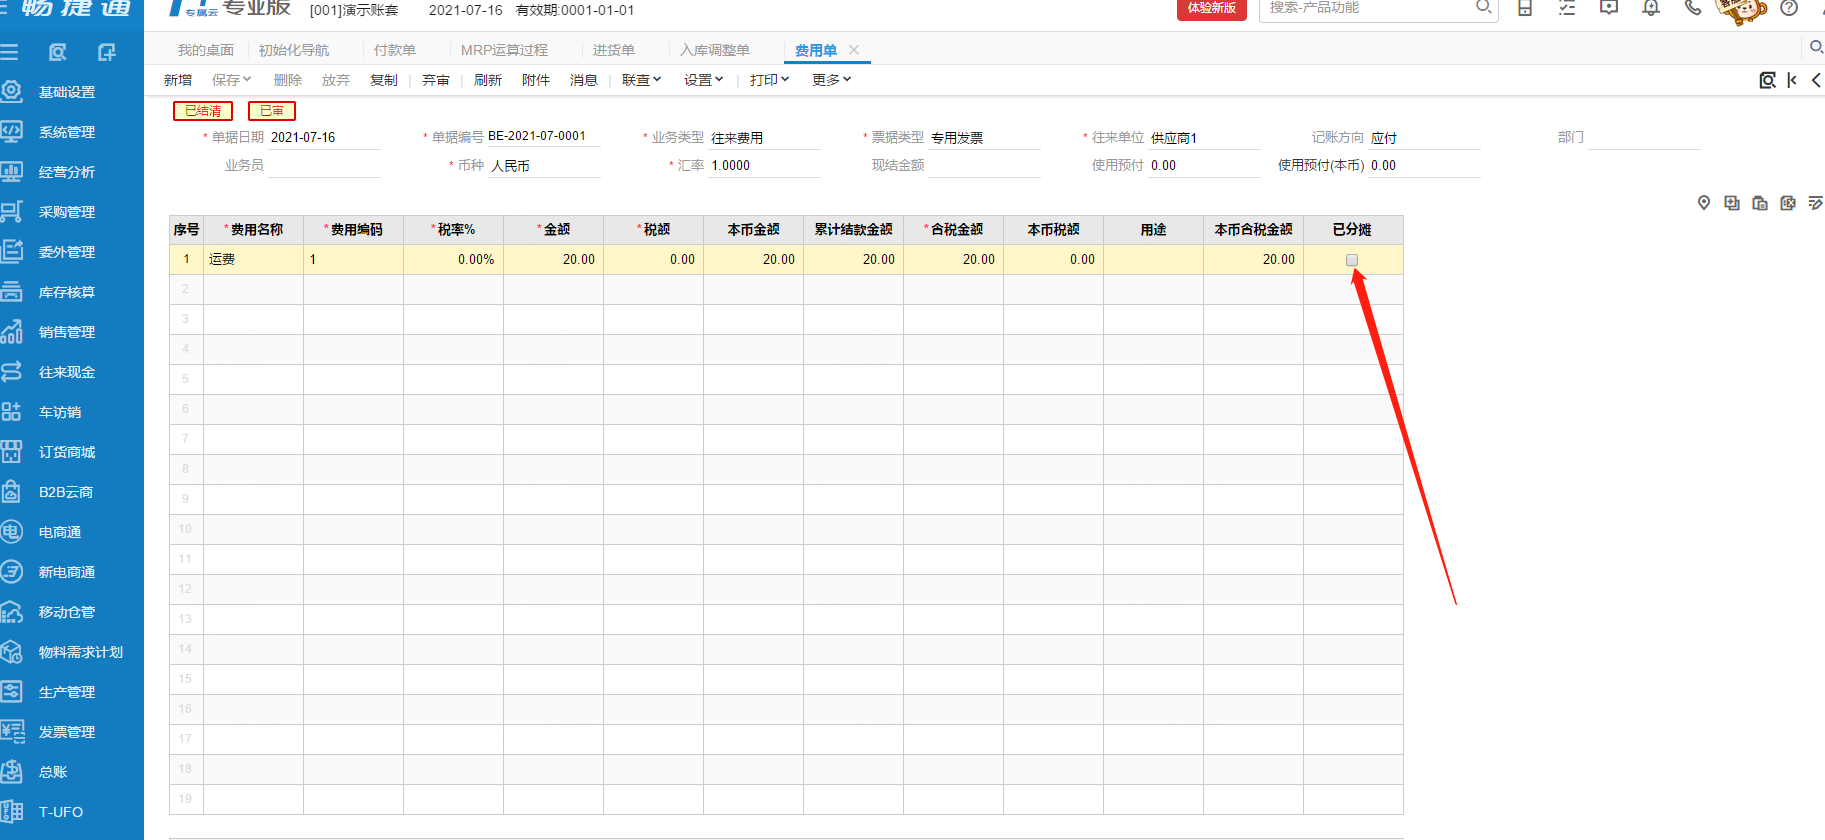Collapse the sidebar with hamburger menu icon
Image resolution: width=1825 pixels, height=840 pixels.
(10, 52)
